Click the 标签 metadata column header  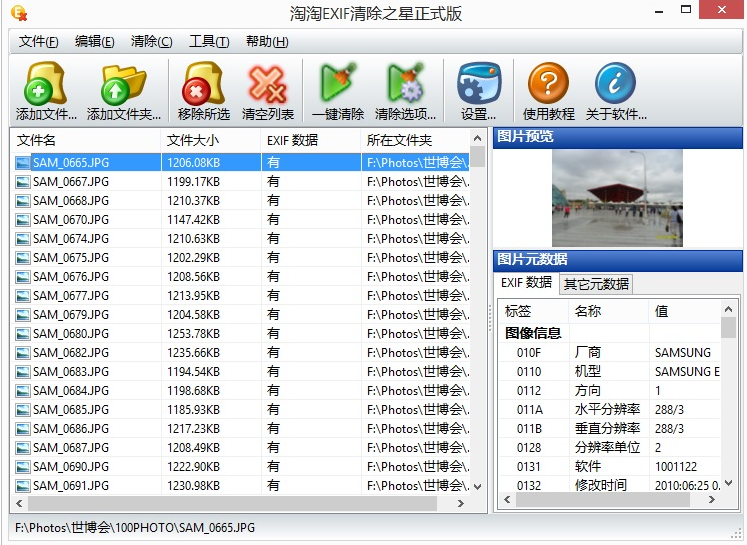coord(534,312)
